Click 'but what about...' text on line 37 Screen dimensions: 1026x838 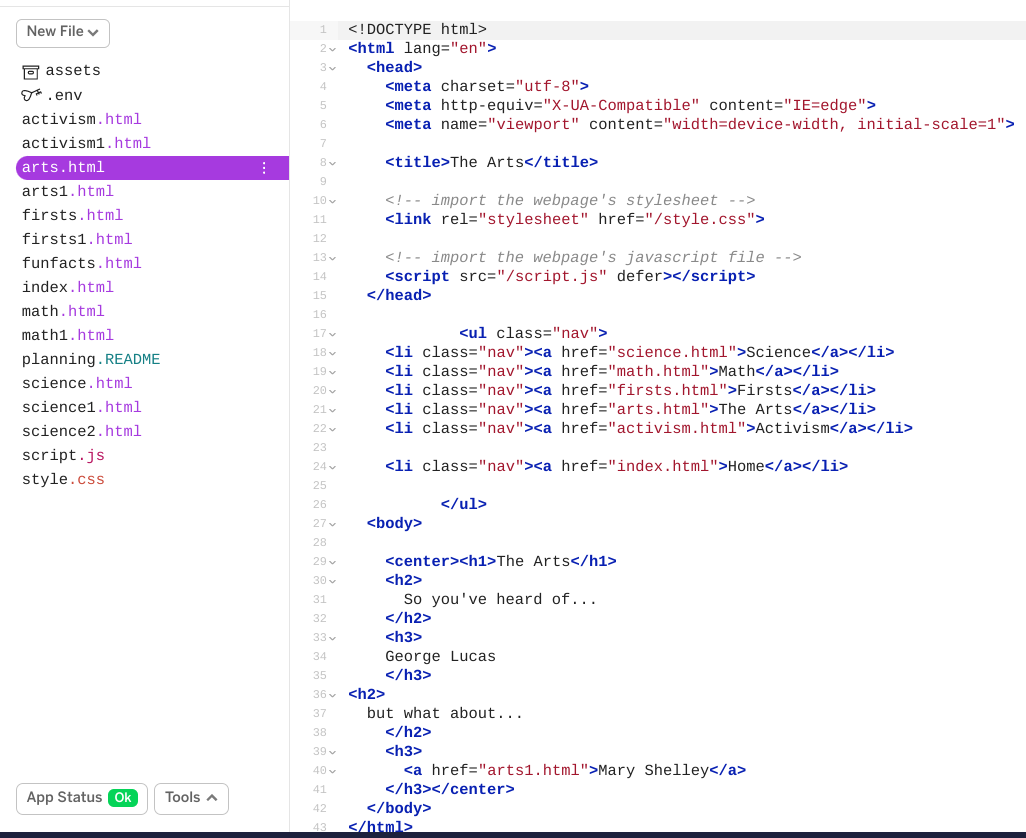pos(445,713)
